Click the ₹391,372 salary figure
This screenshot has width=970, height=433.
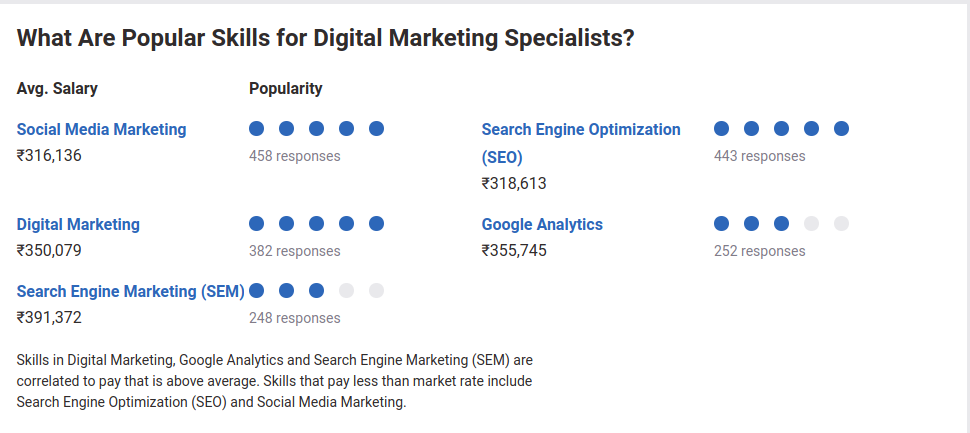[49, 317]
